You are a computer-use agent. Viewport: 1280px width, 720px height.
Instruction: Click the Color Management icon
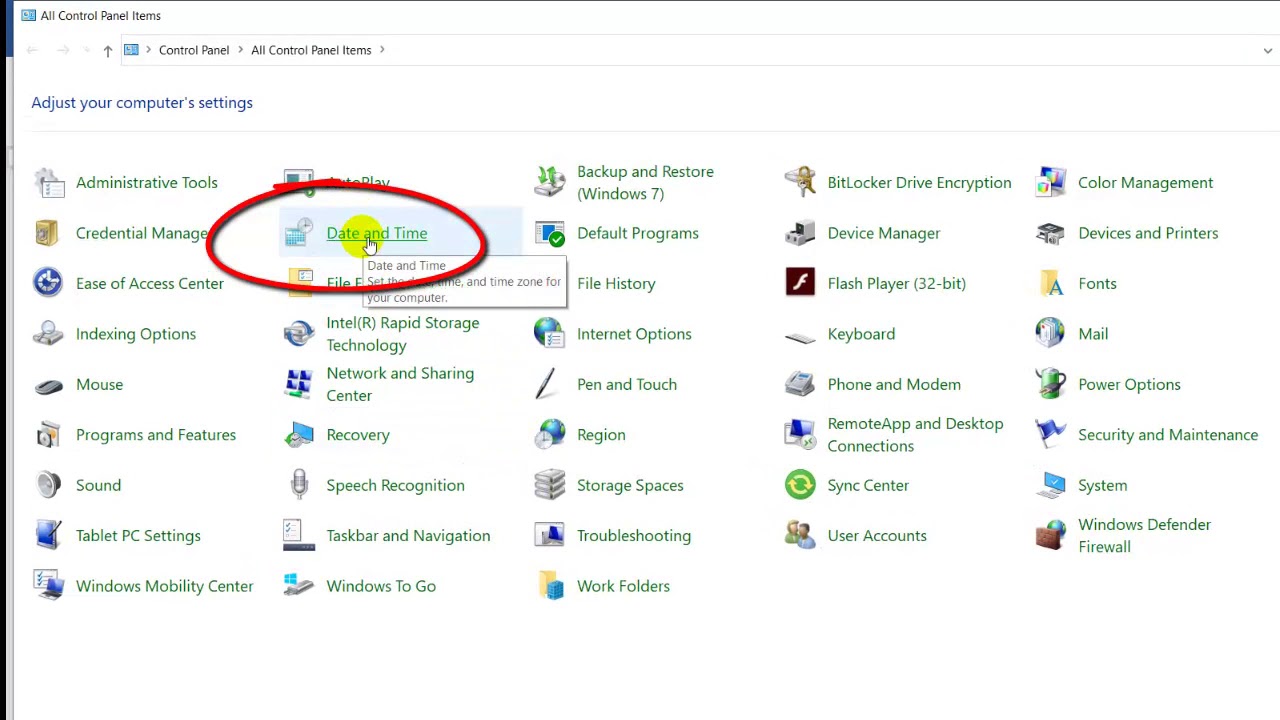(1050, 183)
